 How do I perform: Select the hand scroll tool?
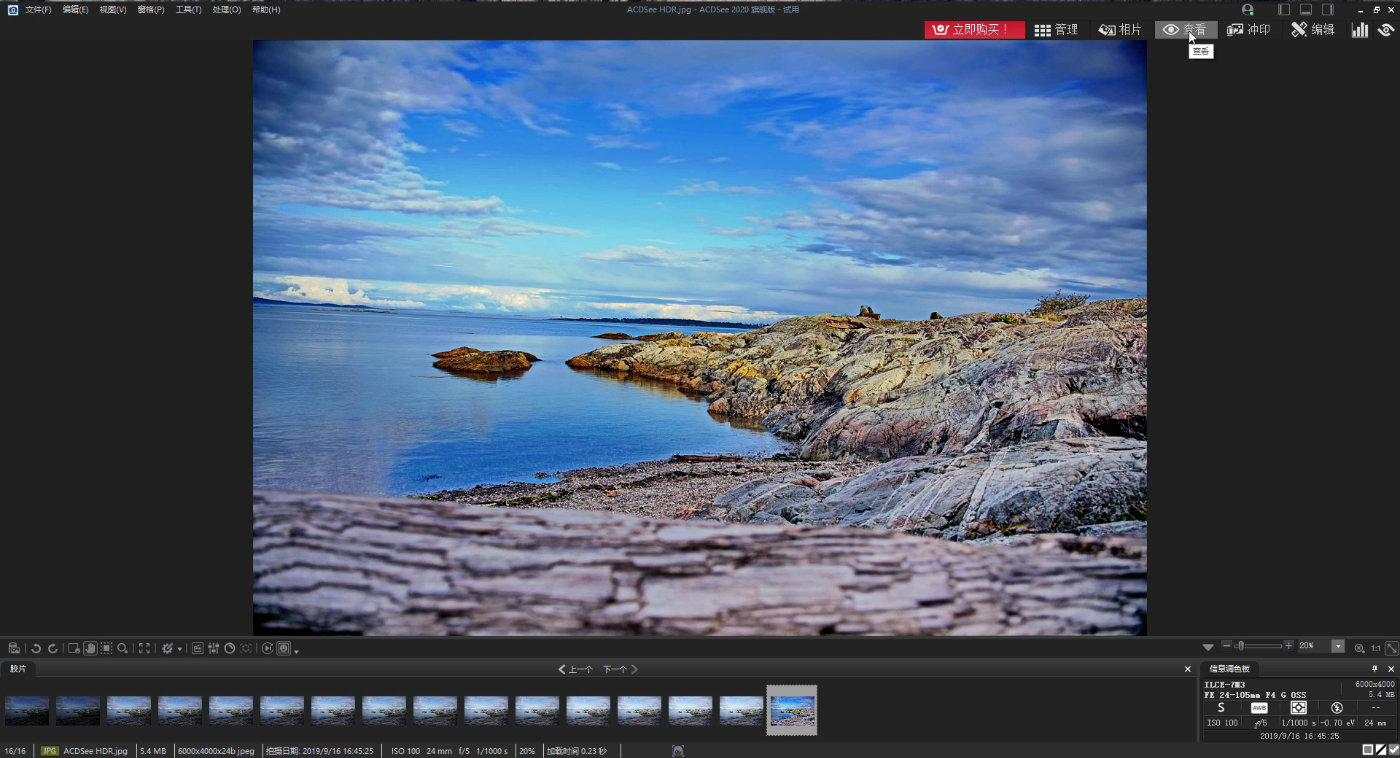[89, 648]
